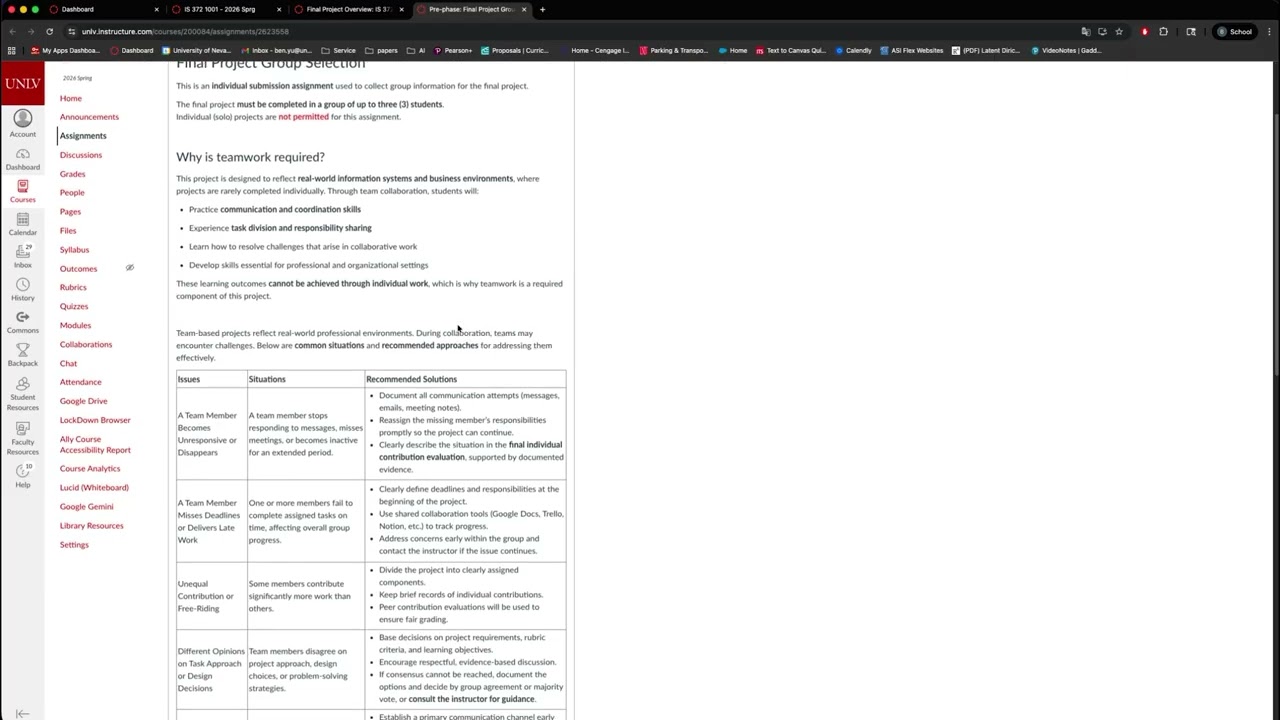Bookmark this page with the star icon
Image resolution: width=1280 pixels, height=720 pixels.
(x=1119, y=31)
